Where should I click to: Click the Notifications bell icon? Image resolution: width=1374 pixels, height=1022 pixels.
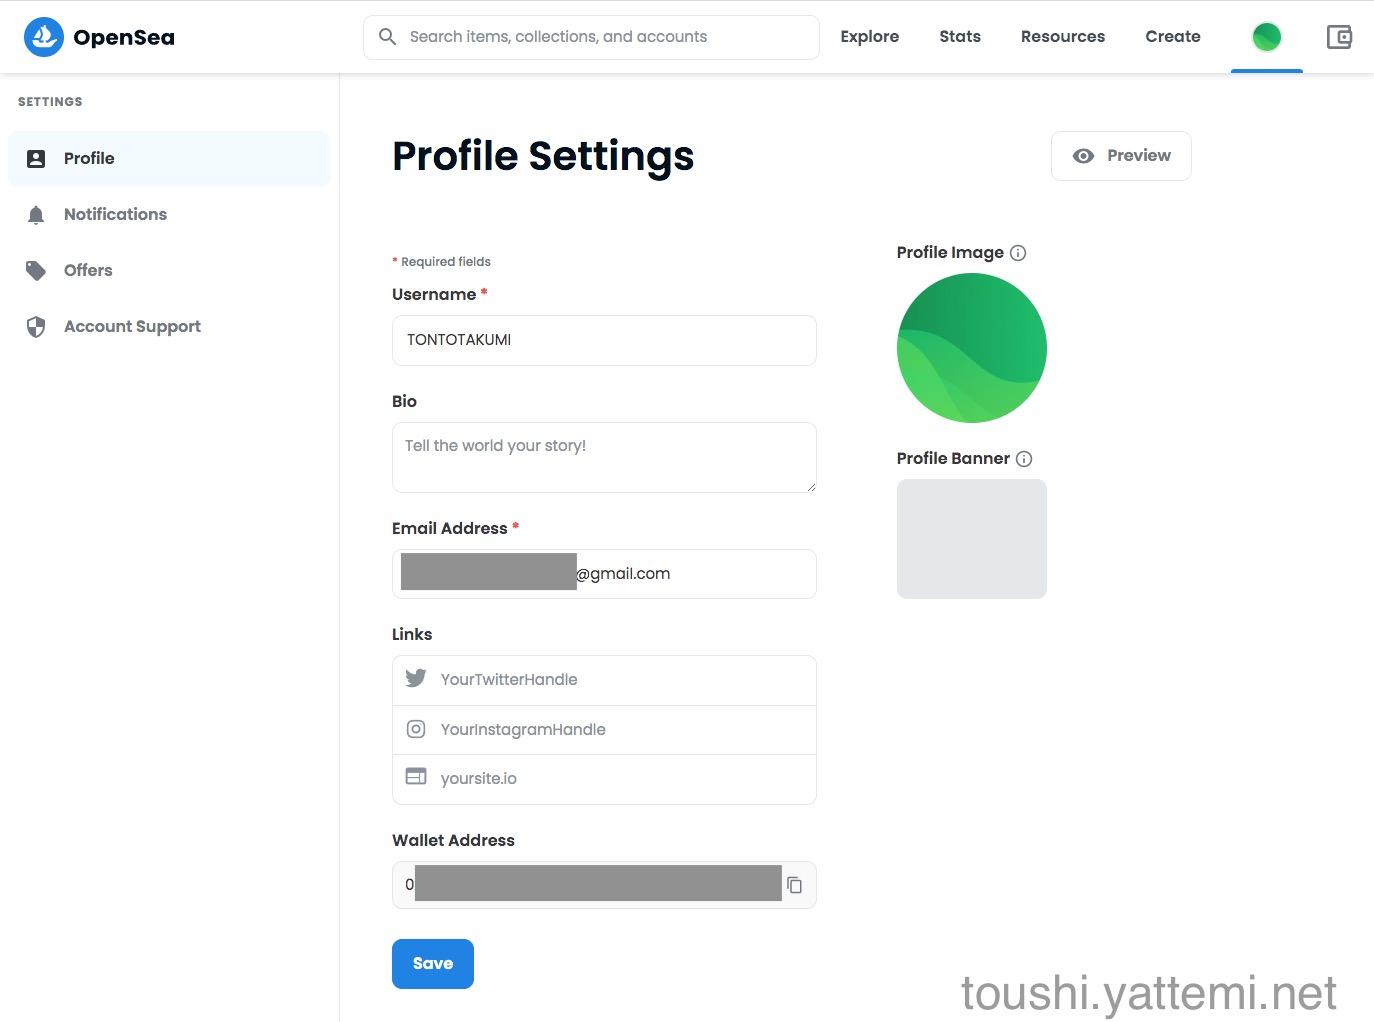tap(36, 215)
